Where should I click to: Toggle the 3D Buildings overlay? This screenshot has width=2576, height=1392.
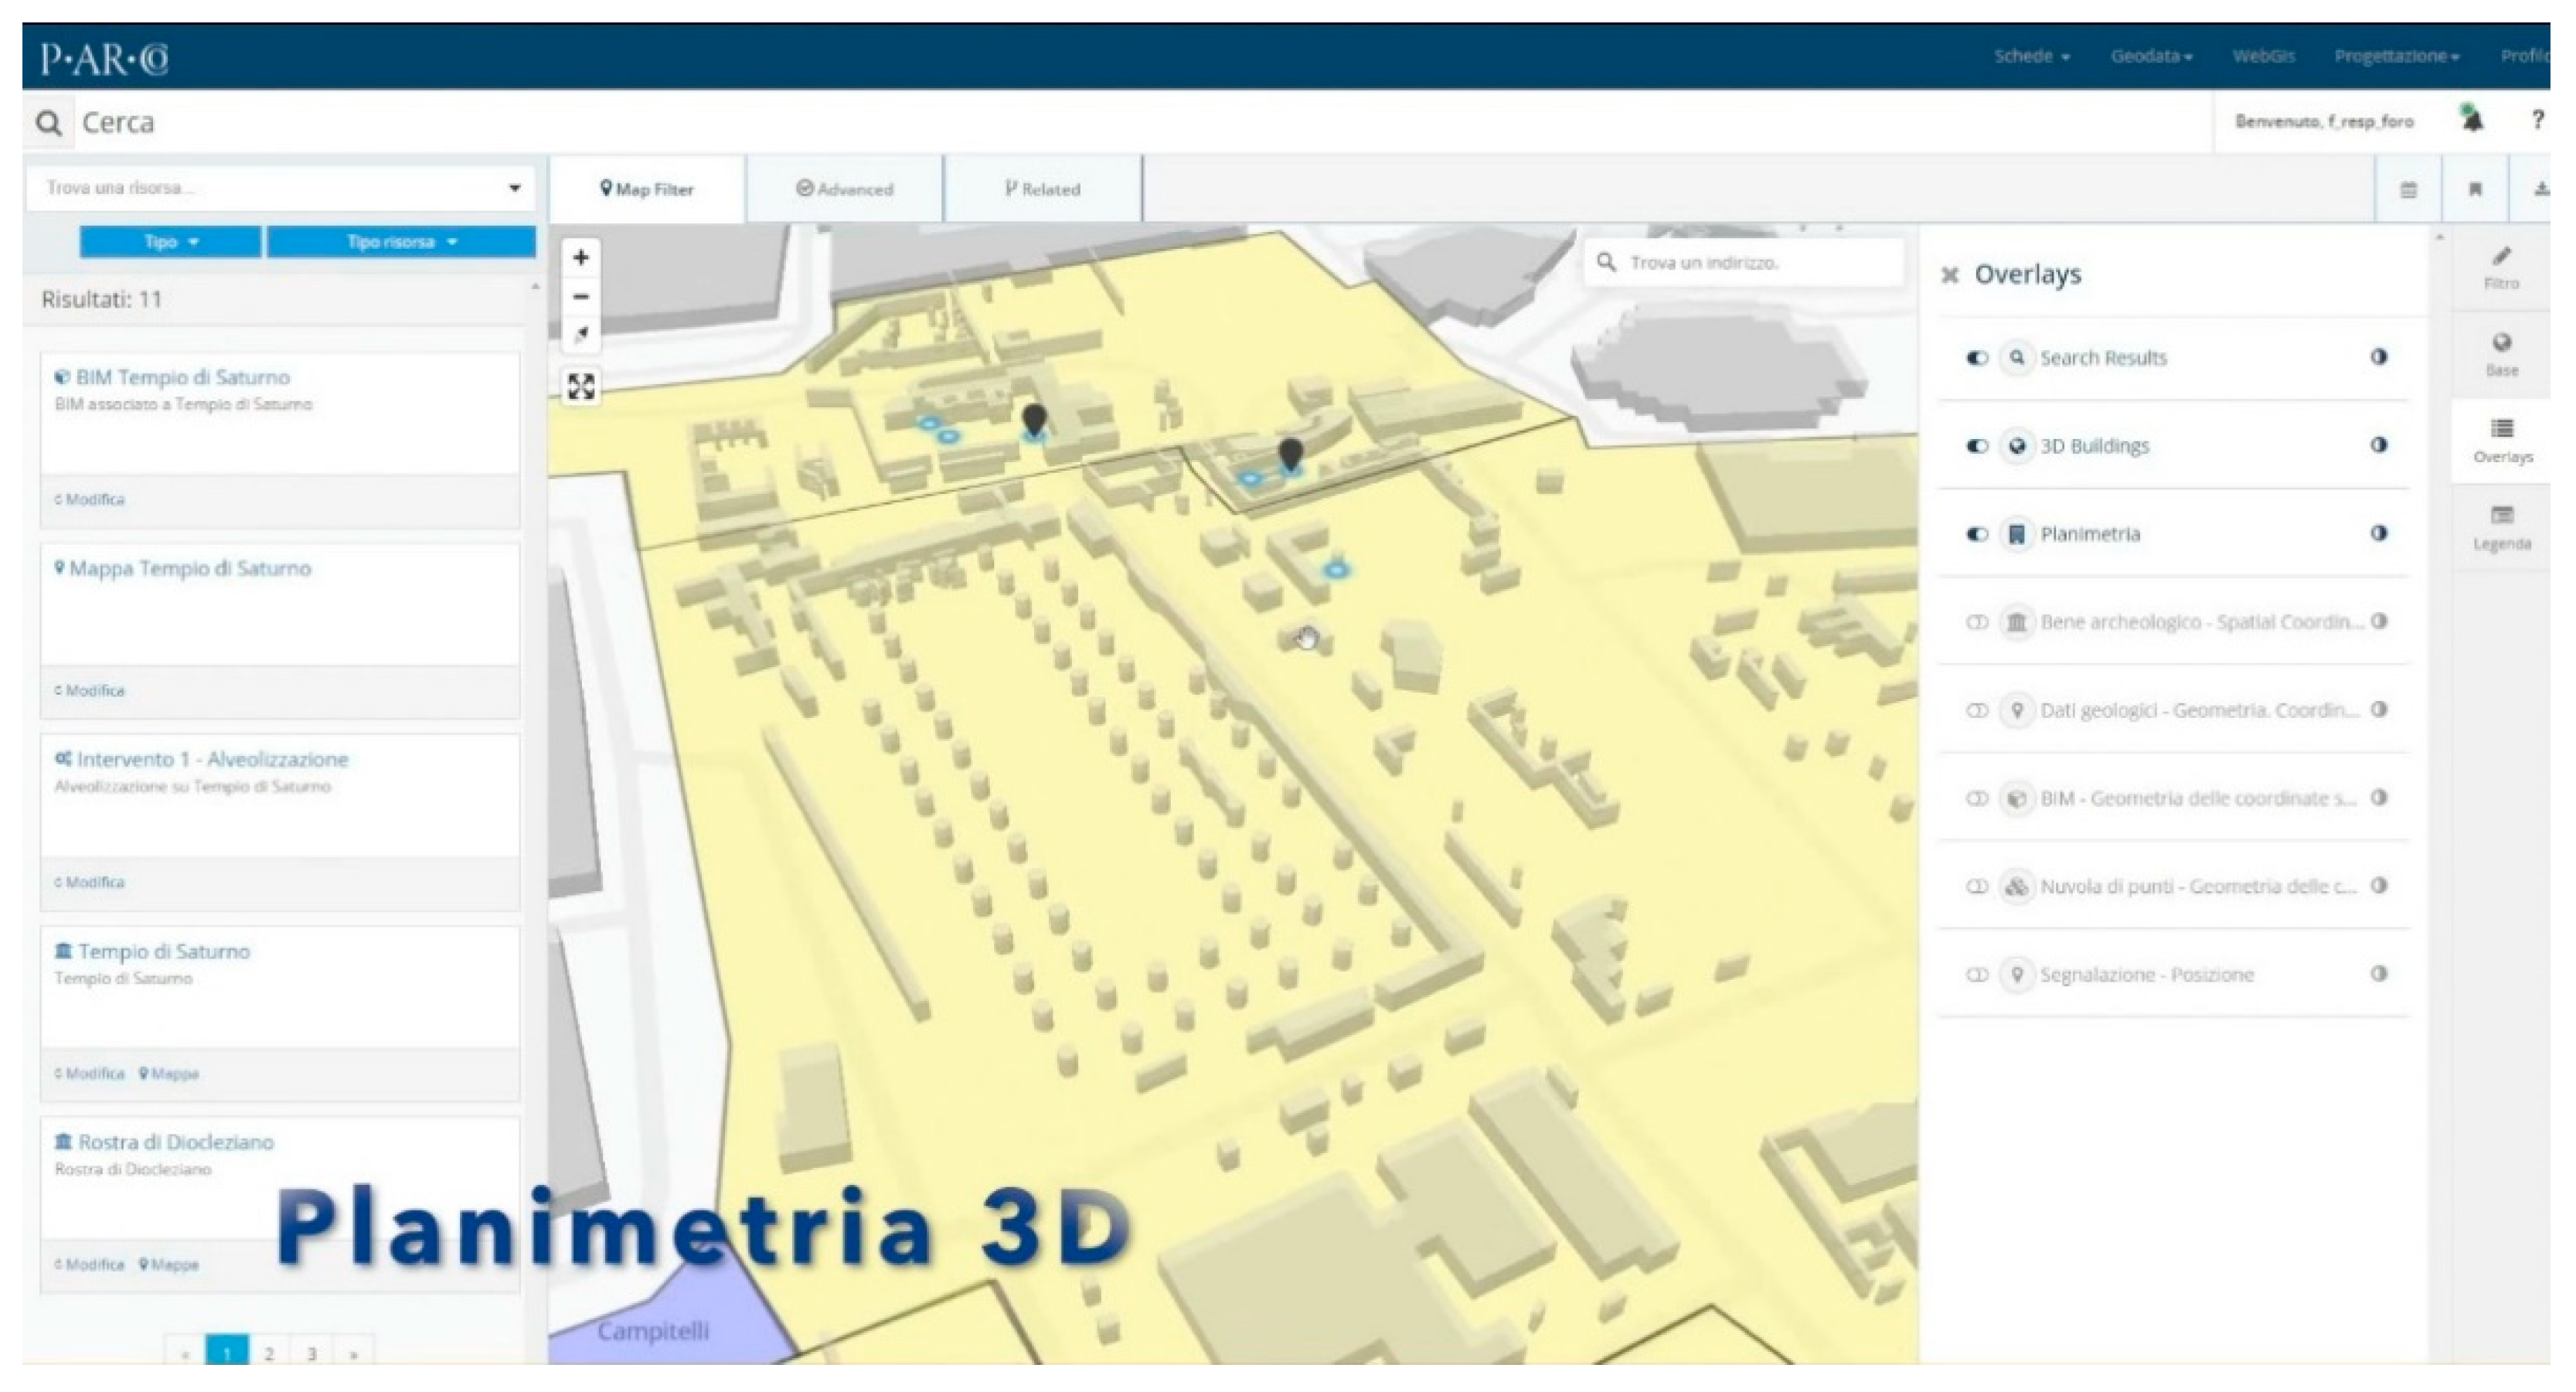click(1976, 446)
